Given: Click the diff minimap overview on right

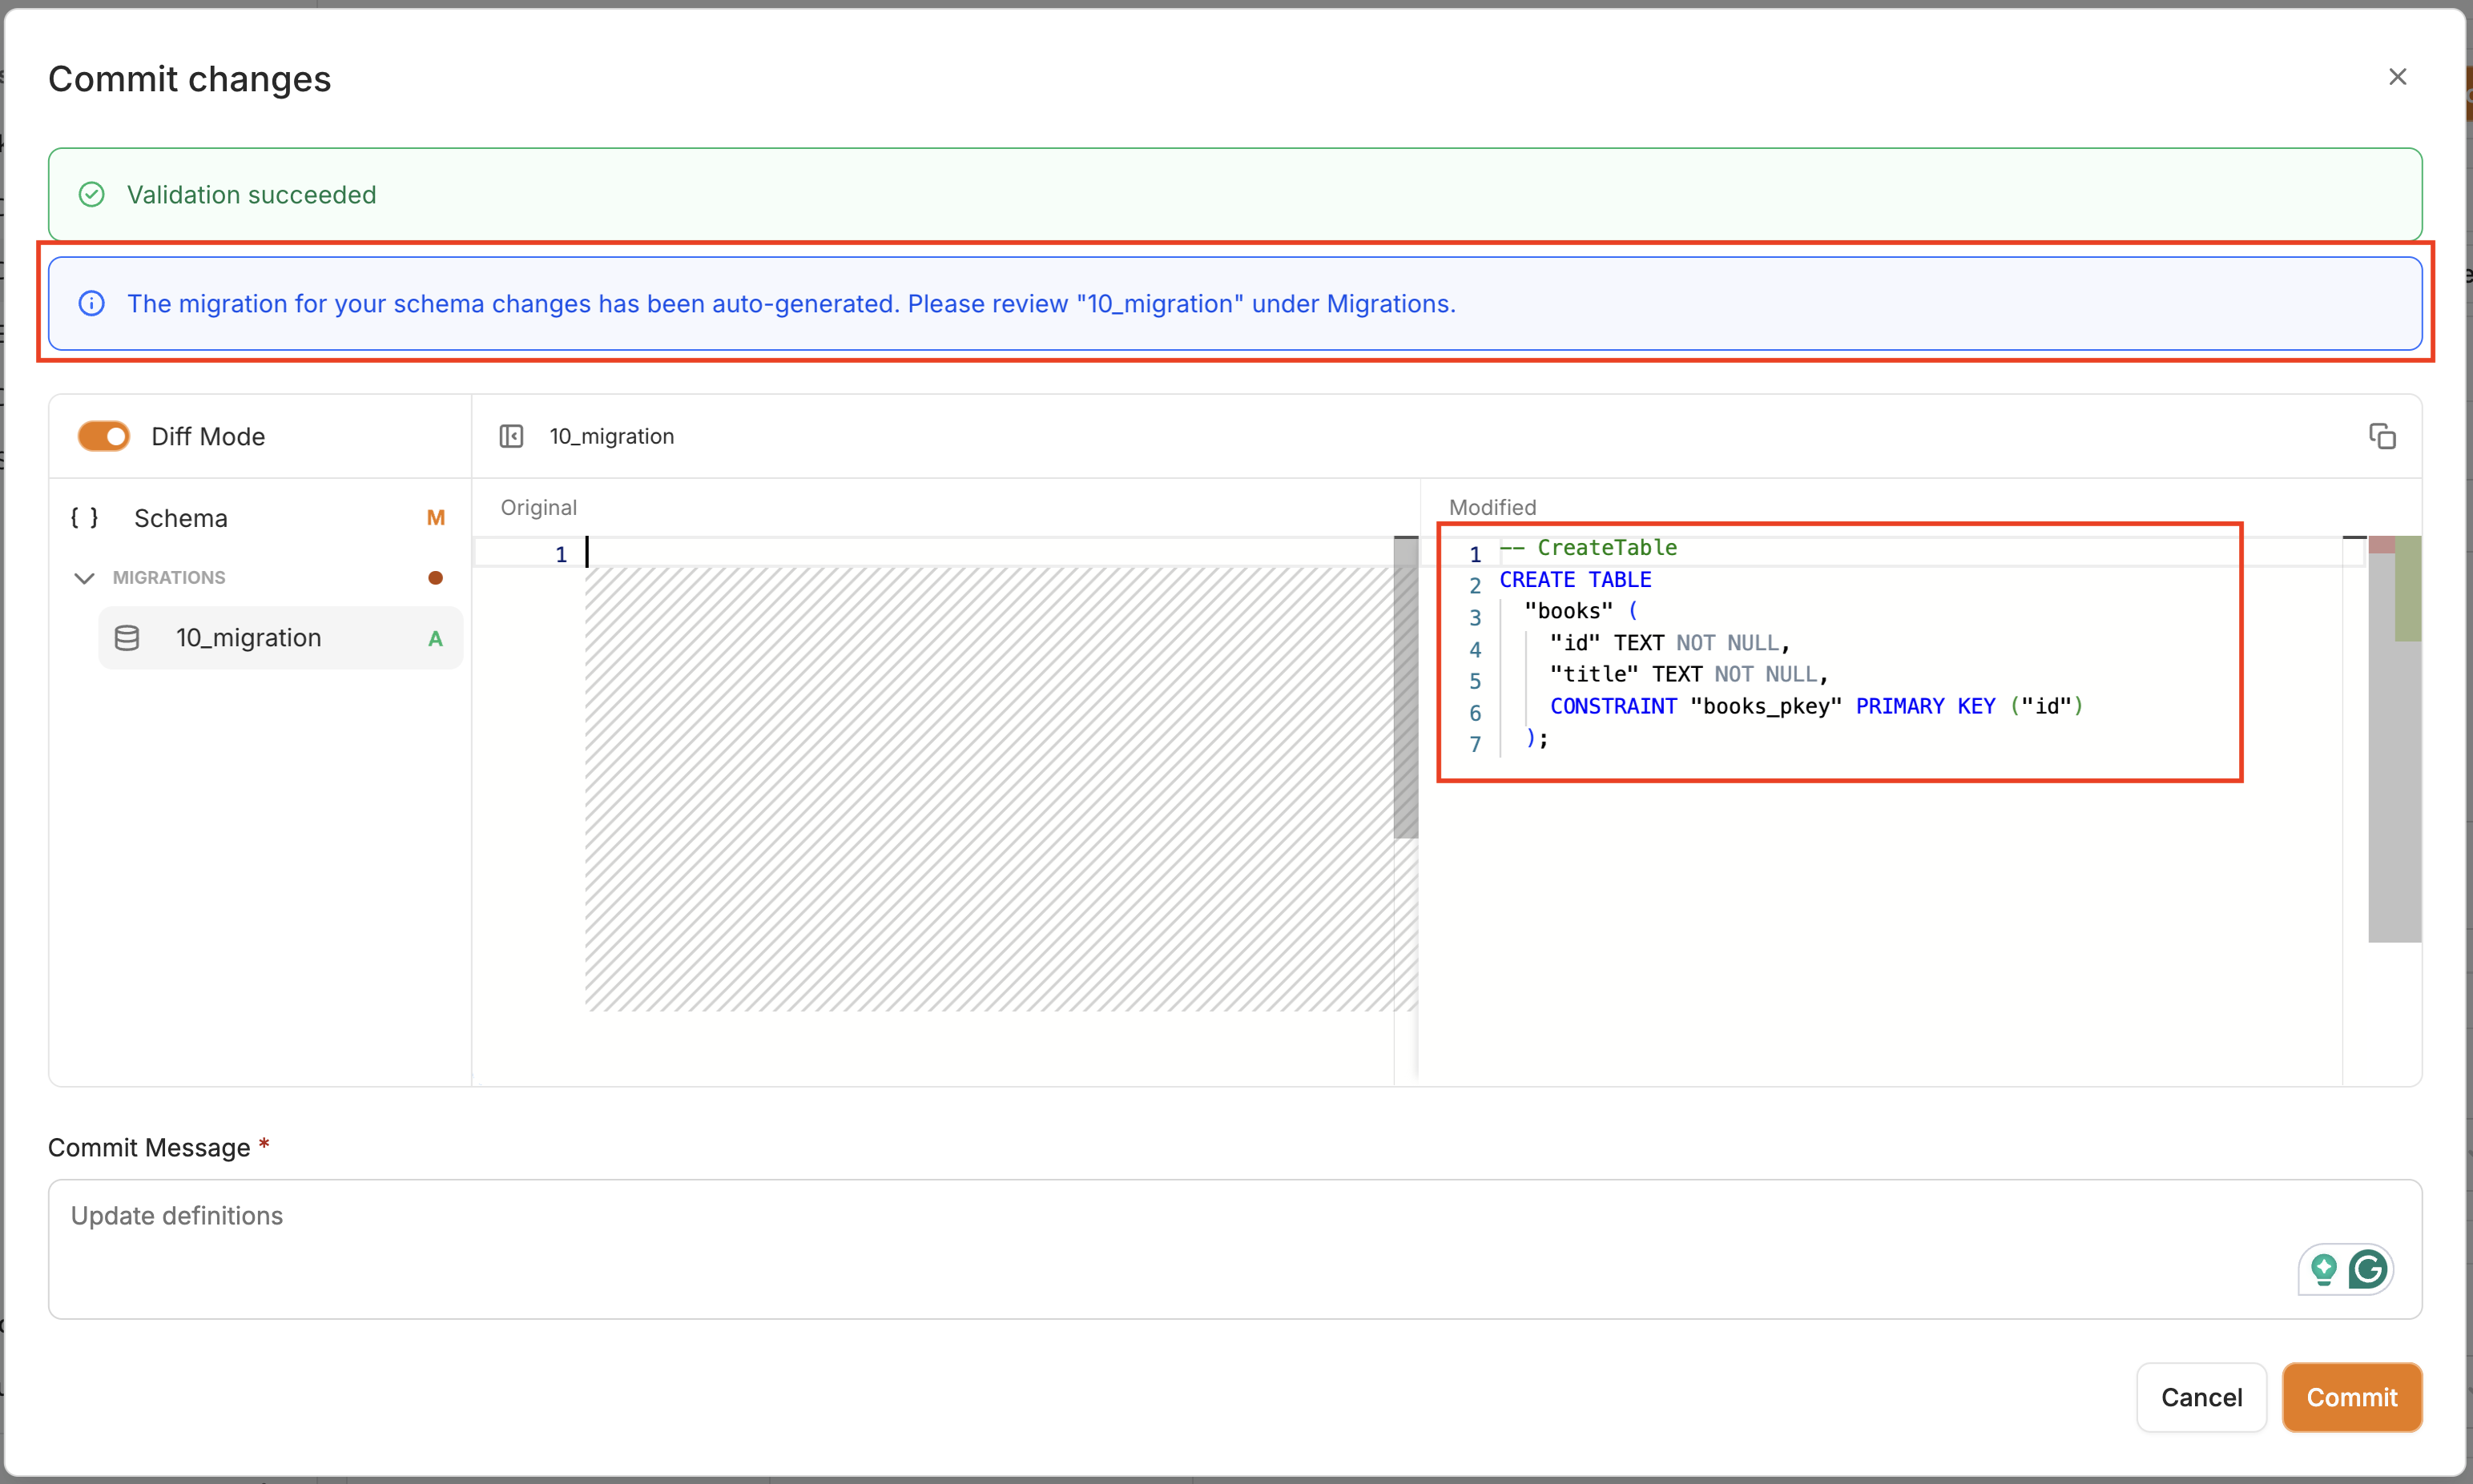Looking at the screenshot, I should coord(2394,740).
